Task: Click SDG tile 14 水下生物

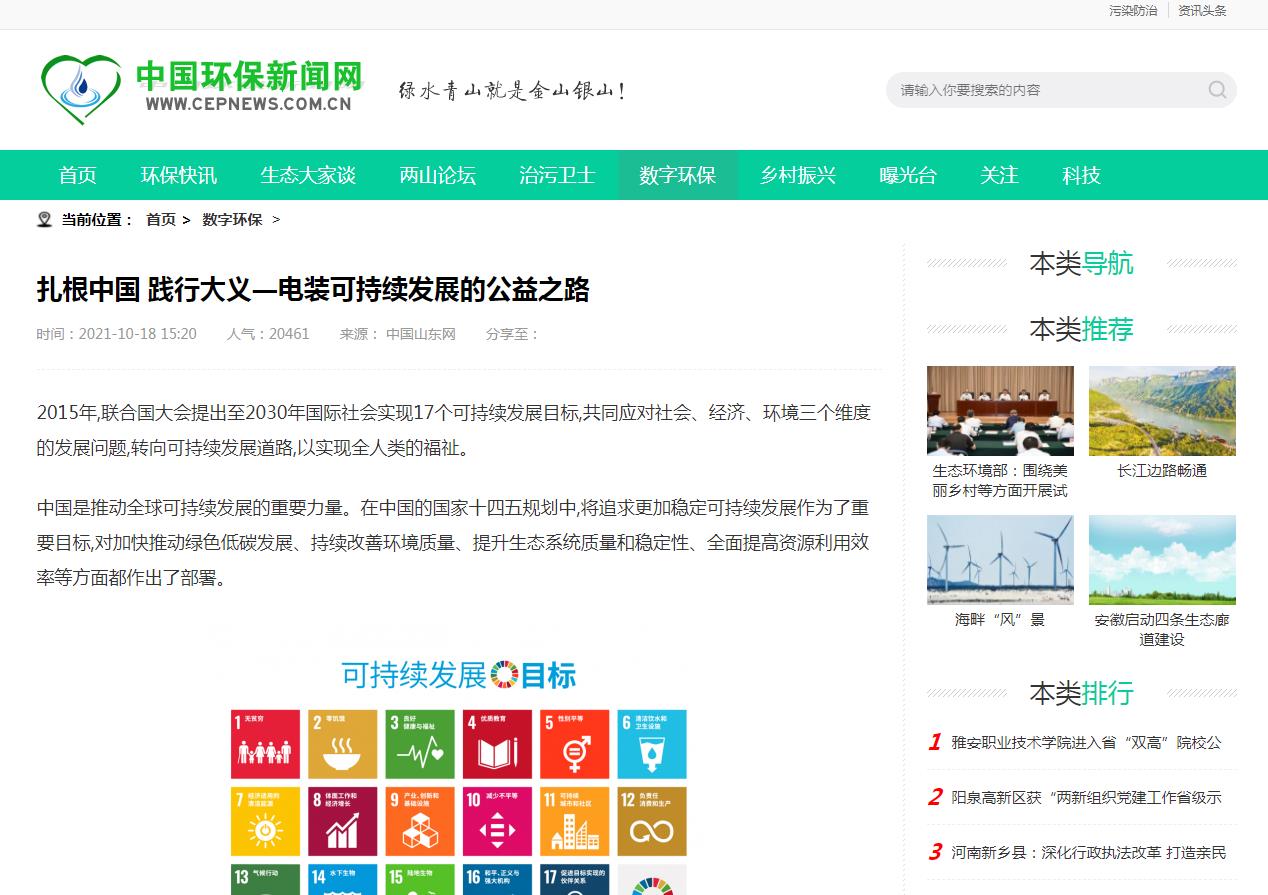Action: click(343, 880)
